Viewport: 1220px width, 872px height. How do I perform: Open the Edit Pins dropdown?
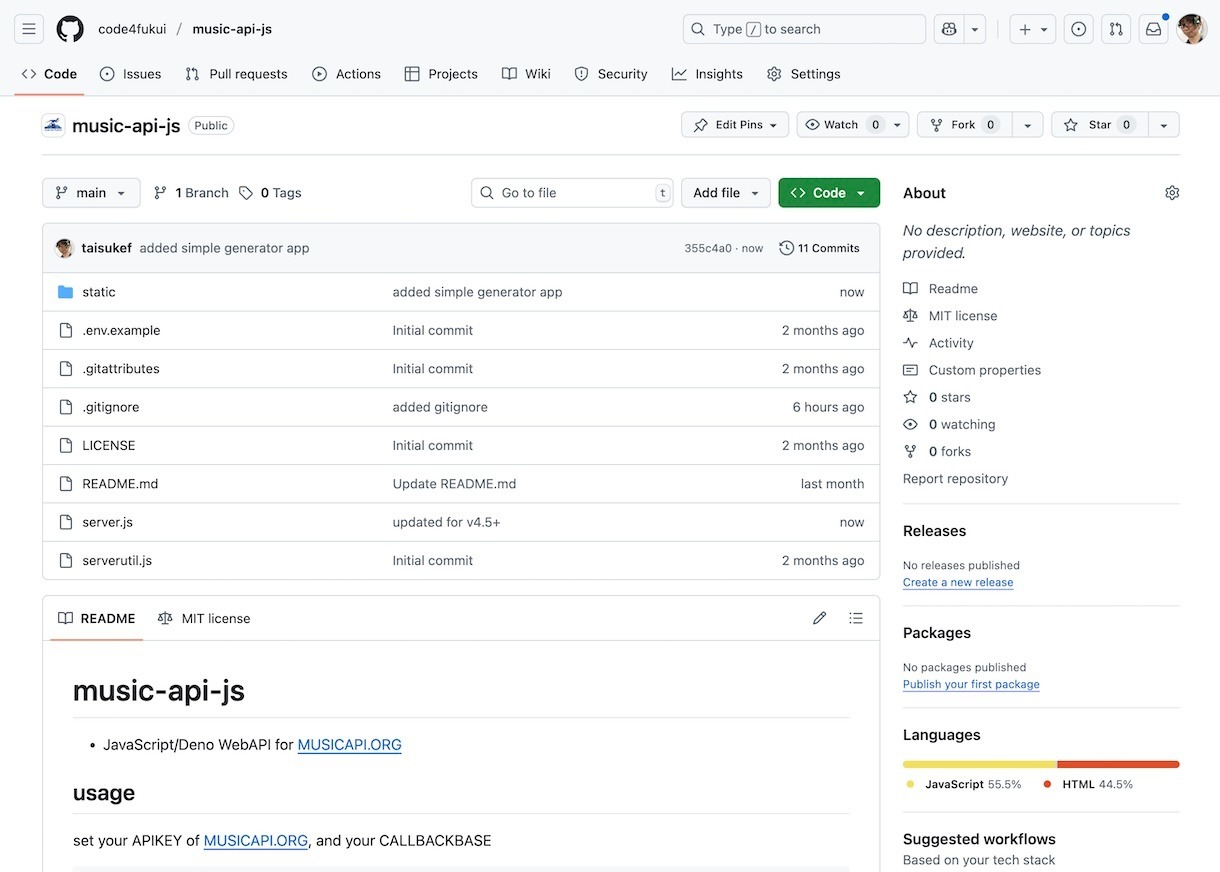tap(735, 125)
